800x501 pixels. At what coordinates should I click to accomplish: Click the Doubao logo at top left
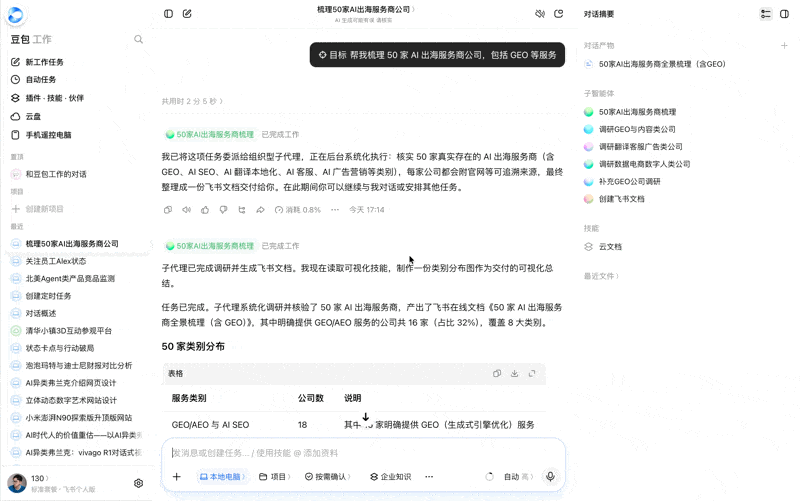pos(15,15)
